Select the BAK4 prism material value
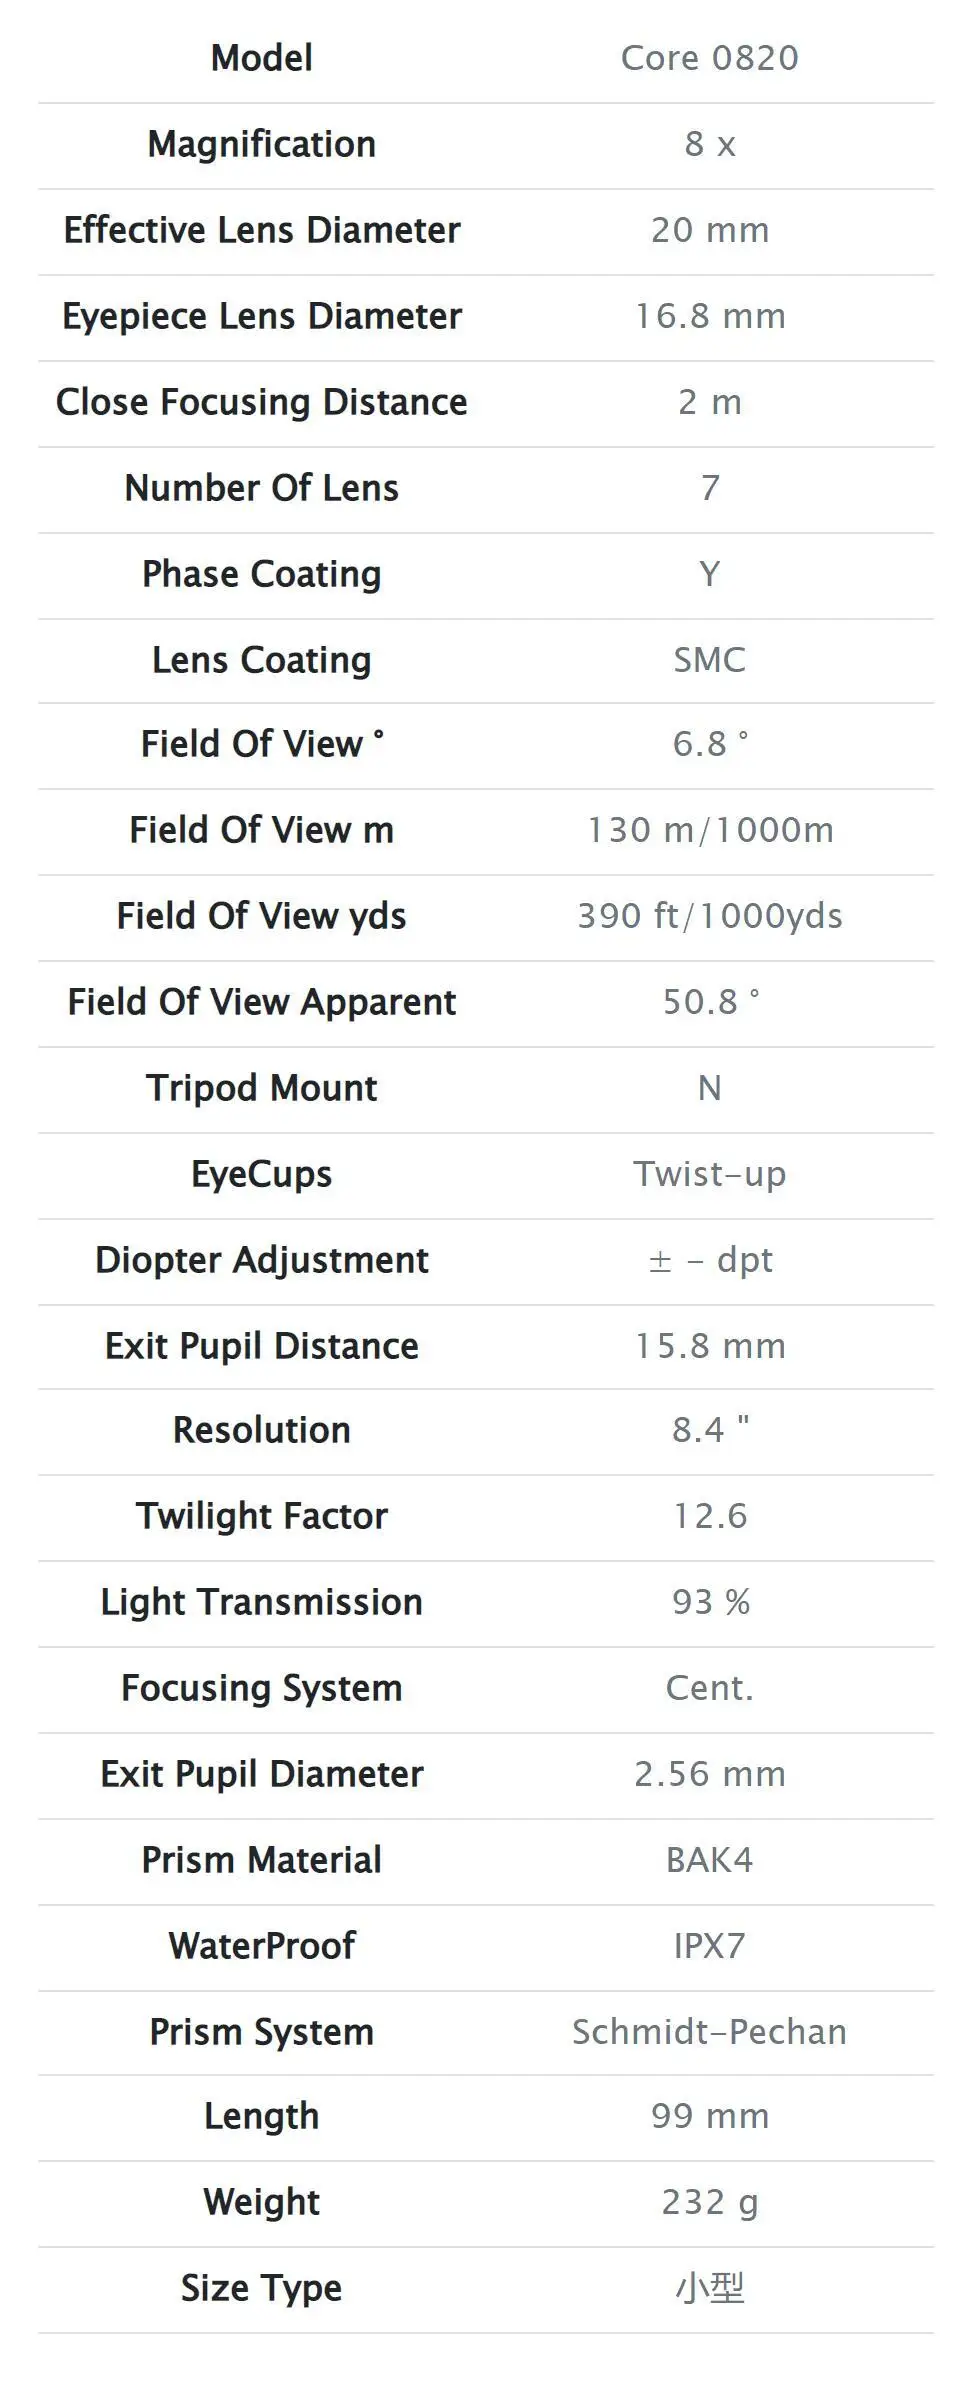The width and height of the screenshot is (969, 2395). pyautogui.click(x=709, y=1860)
